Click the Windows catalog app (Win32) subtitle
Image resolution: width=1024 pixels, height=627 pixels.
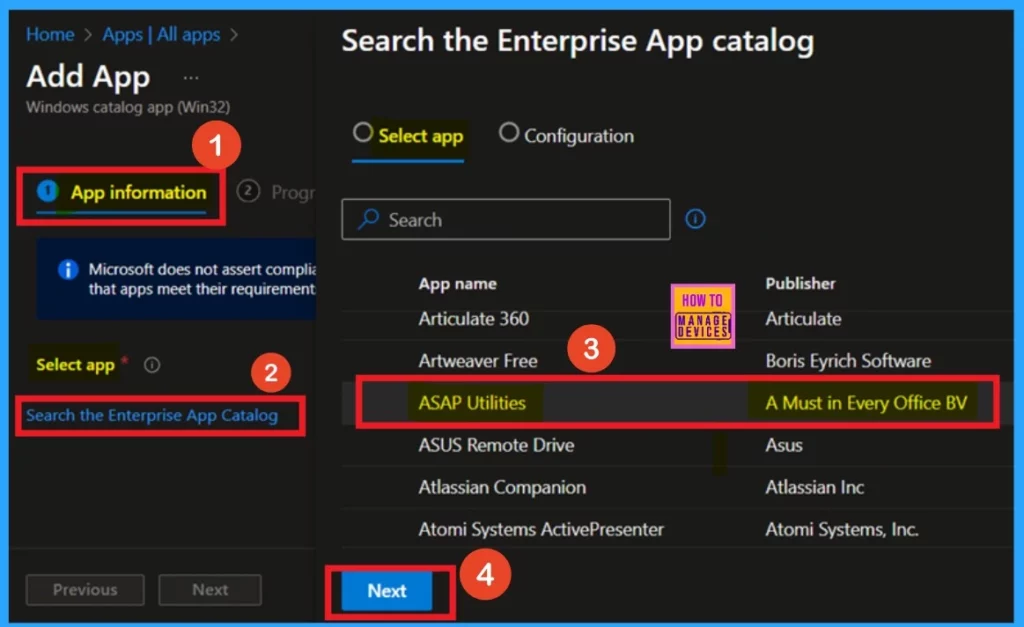128,107
